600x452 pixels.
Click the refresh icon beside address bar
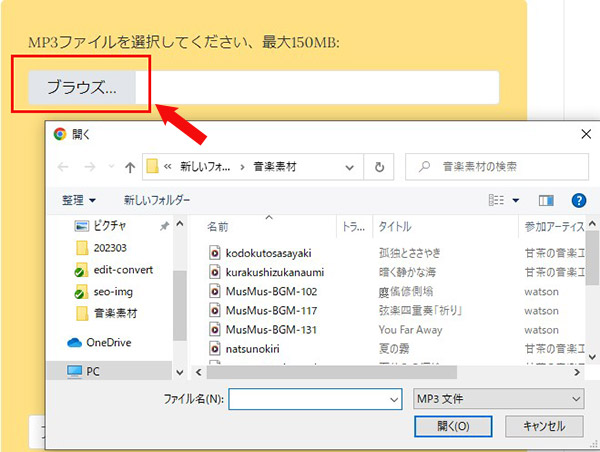pos(379,166)
